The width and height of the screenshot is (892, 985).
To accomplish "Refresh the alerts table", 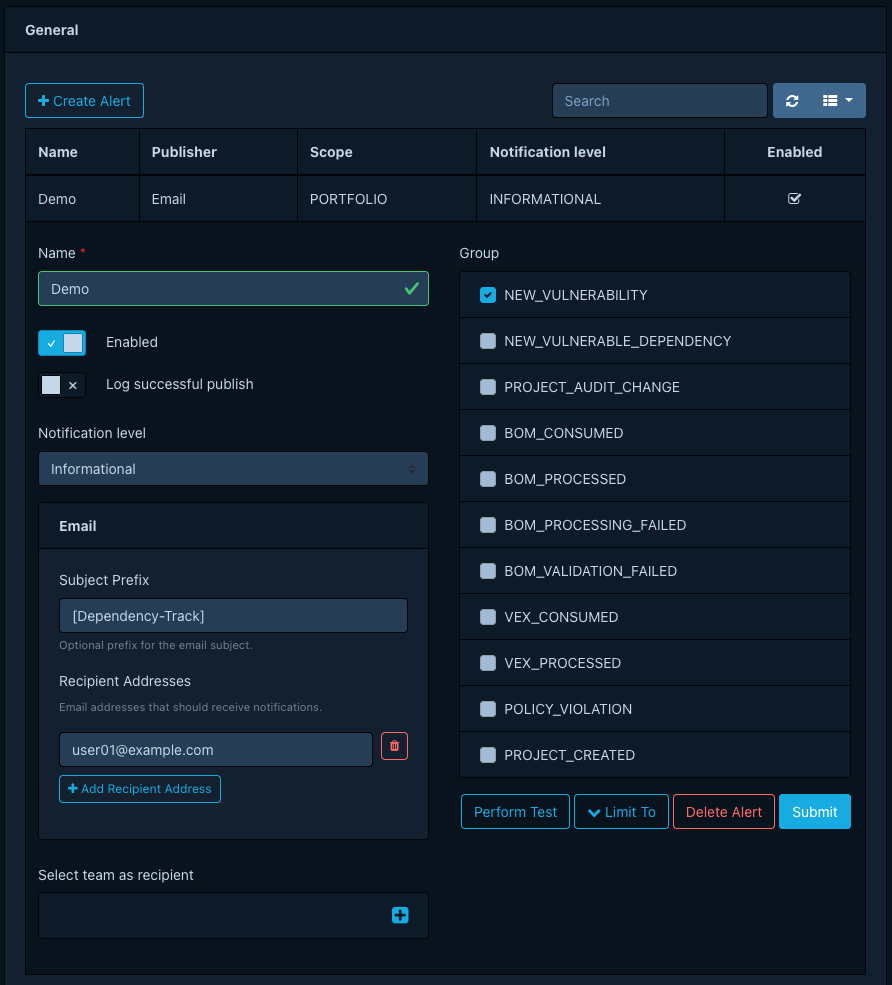I will (x=792, y=100).
